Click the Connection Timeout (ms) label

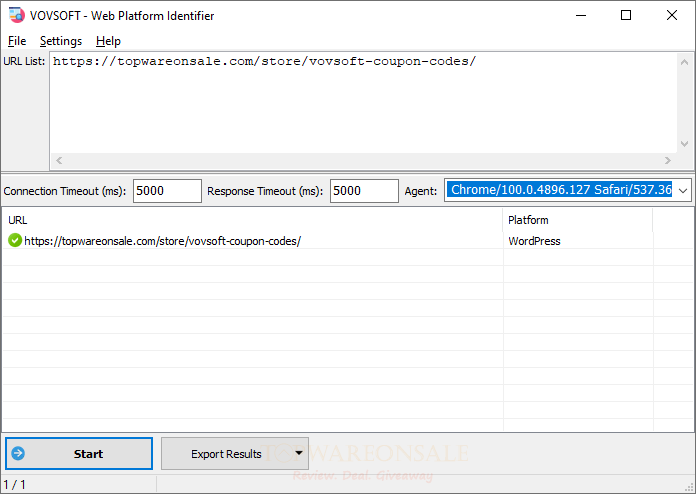(x=65, y=191)
